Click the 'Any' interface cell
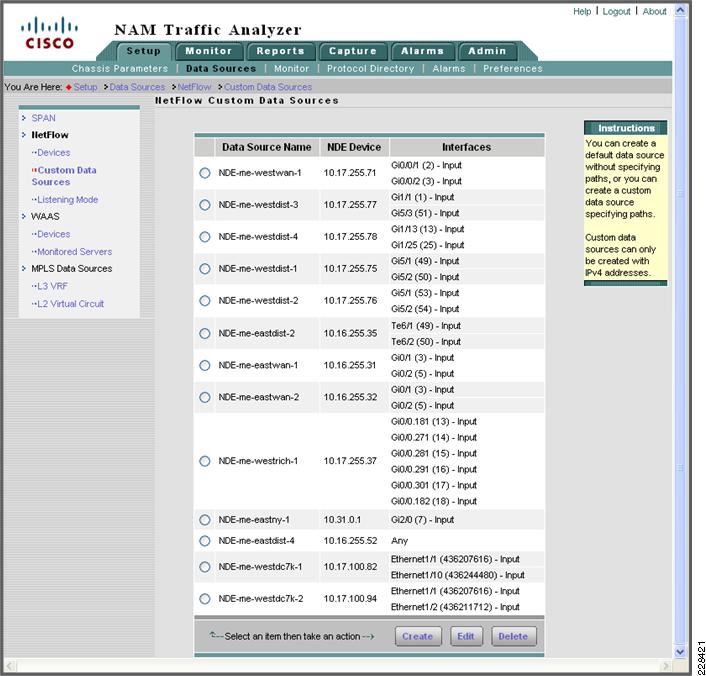 point(399,541)
